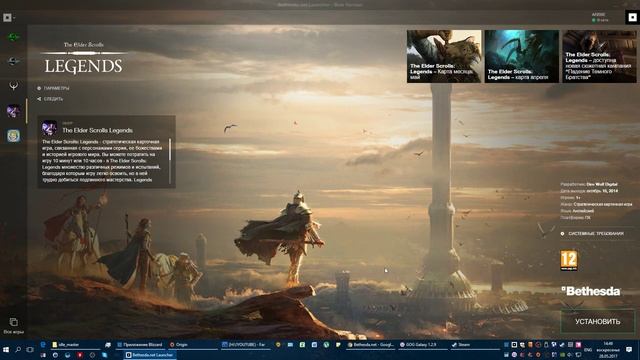
Task: Switch to the GOG Galaxy 1.2.9 window
Action: click(x=423, y=345)
